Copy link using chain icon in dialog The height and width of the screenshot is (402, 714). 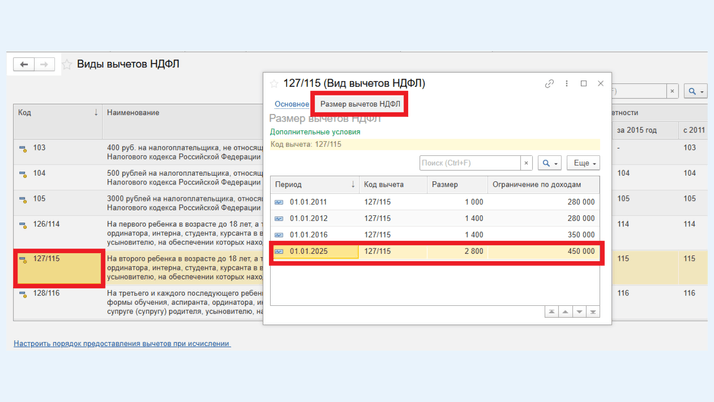549,84
